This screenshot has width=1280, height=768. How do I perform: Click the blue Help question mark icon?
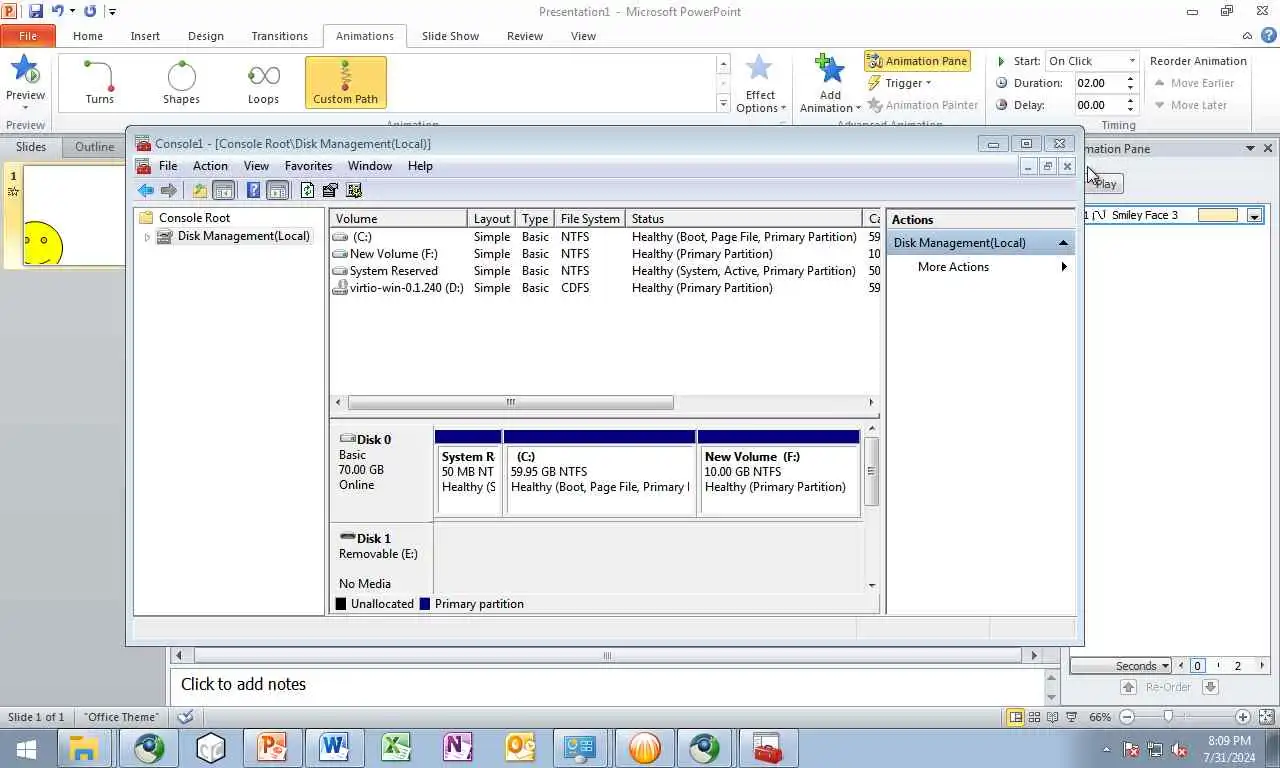(x=254, y=190)
